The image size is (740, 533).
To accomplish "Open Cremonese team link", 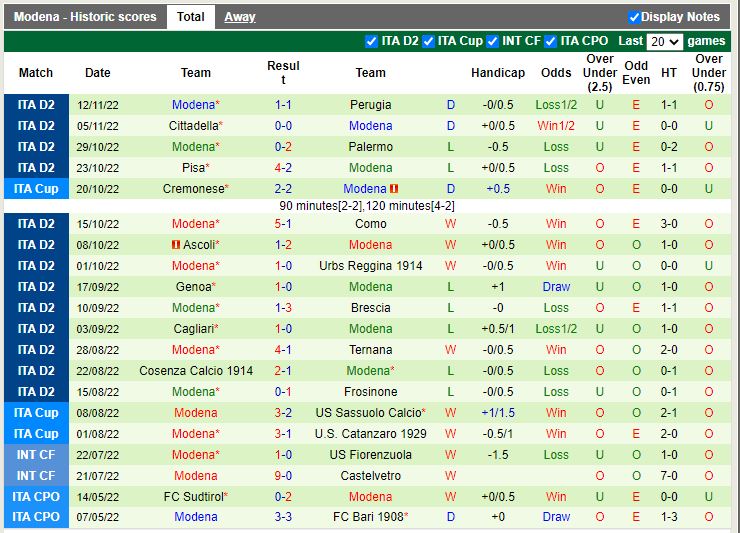I will click(x=193, y=189).
